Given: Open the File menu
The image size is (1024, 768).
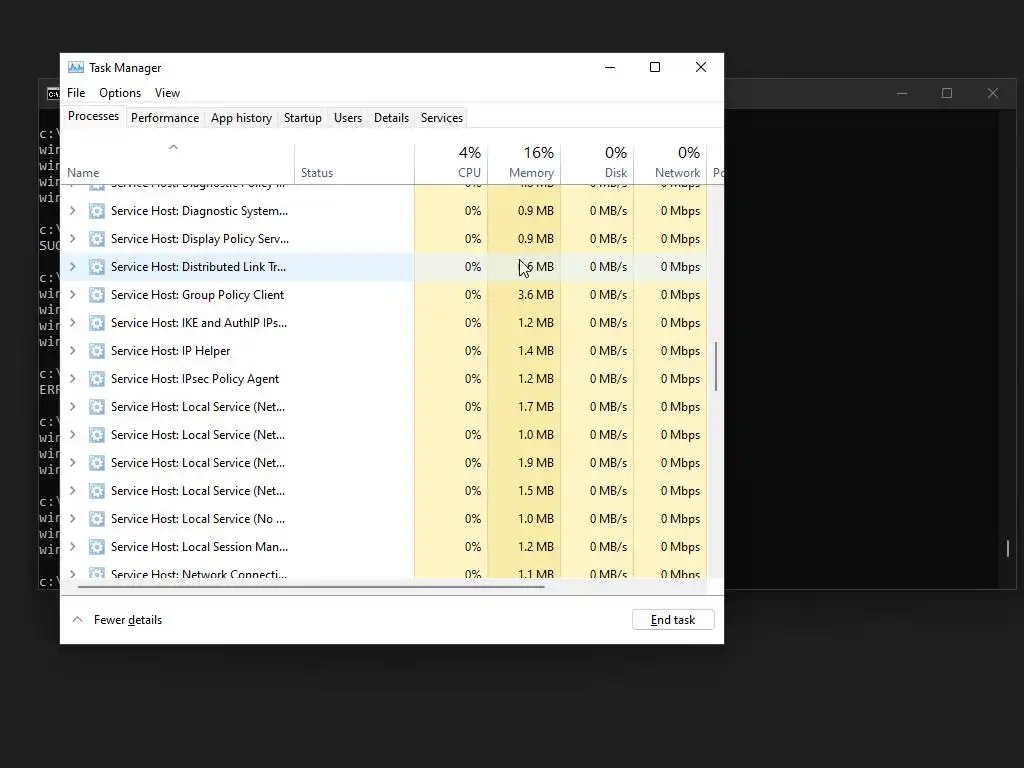Looking at the screenshot, I should (x=76, y=93).
